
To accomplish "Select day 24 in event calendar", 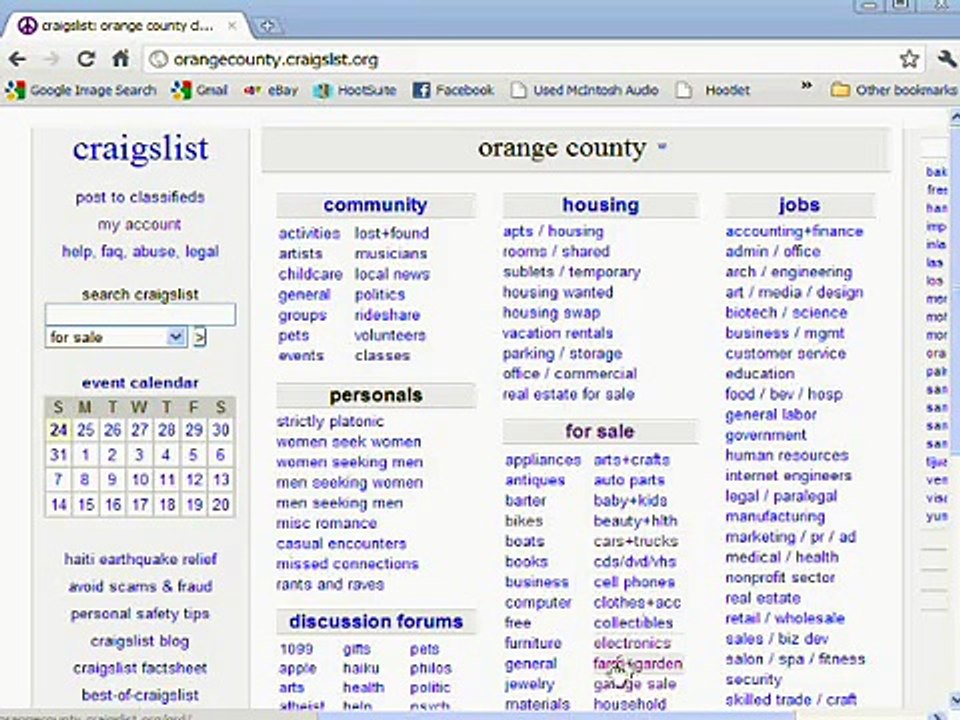I will coord(59,430).
